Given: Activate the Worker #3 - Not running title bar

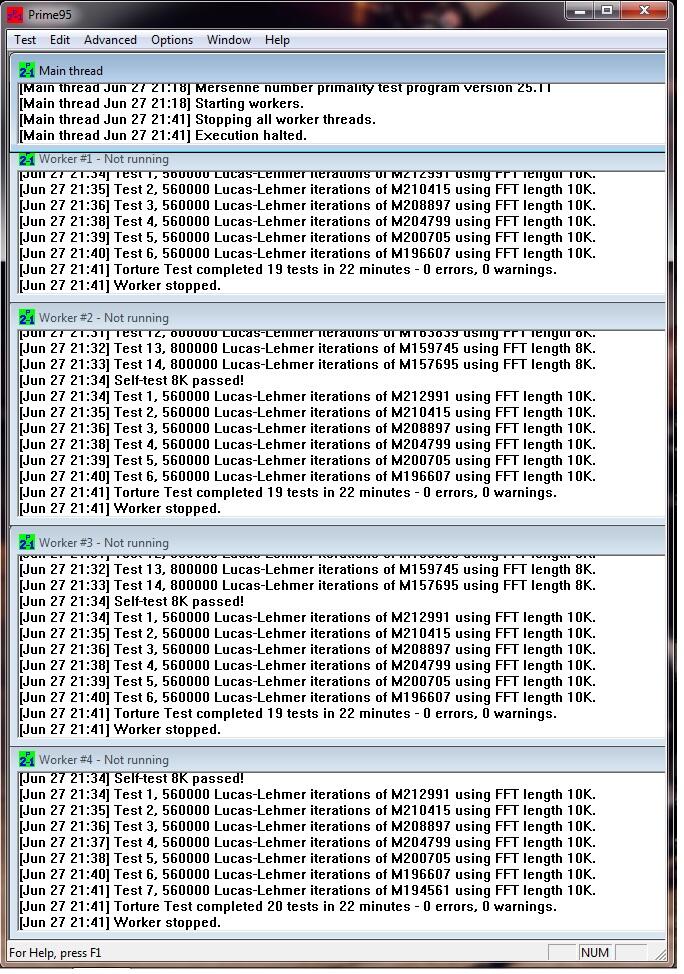Looking at the screenshot, I should click(x=338, y=542).
